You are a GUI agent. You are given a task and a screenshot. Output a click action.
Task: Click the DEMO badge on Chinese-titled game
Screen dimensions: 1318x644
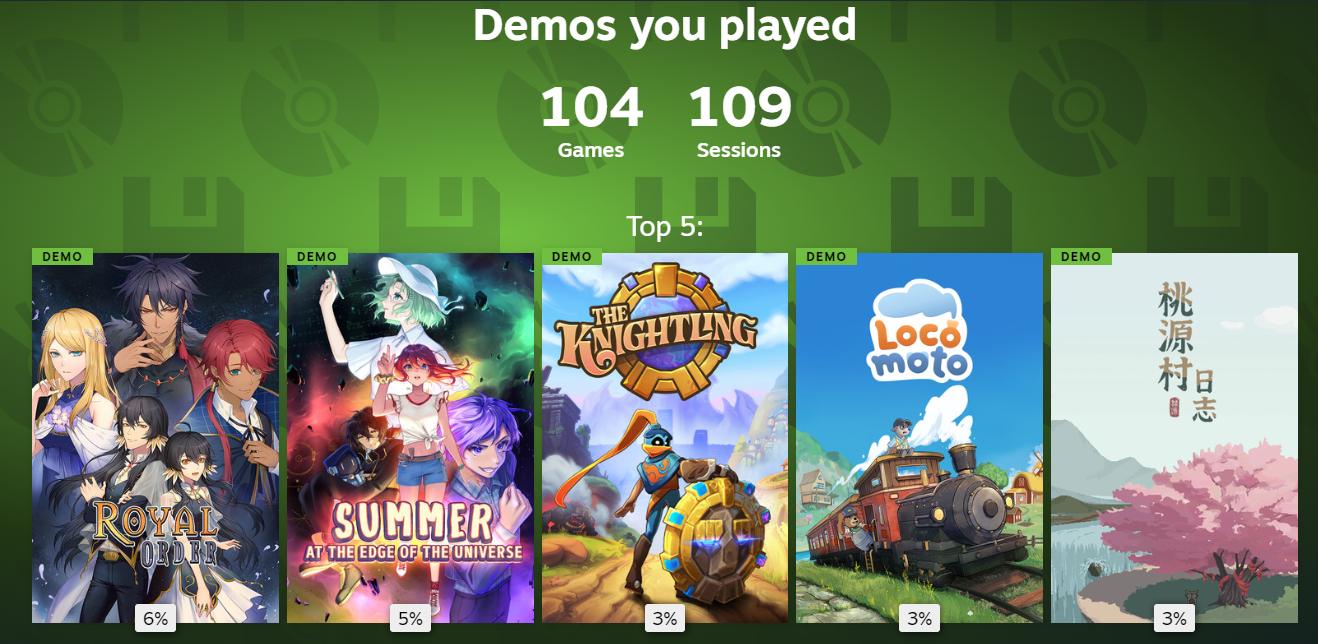(x=1081, y=257)
